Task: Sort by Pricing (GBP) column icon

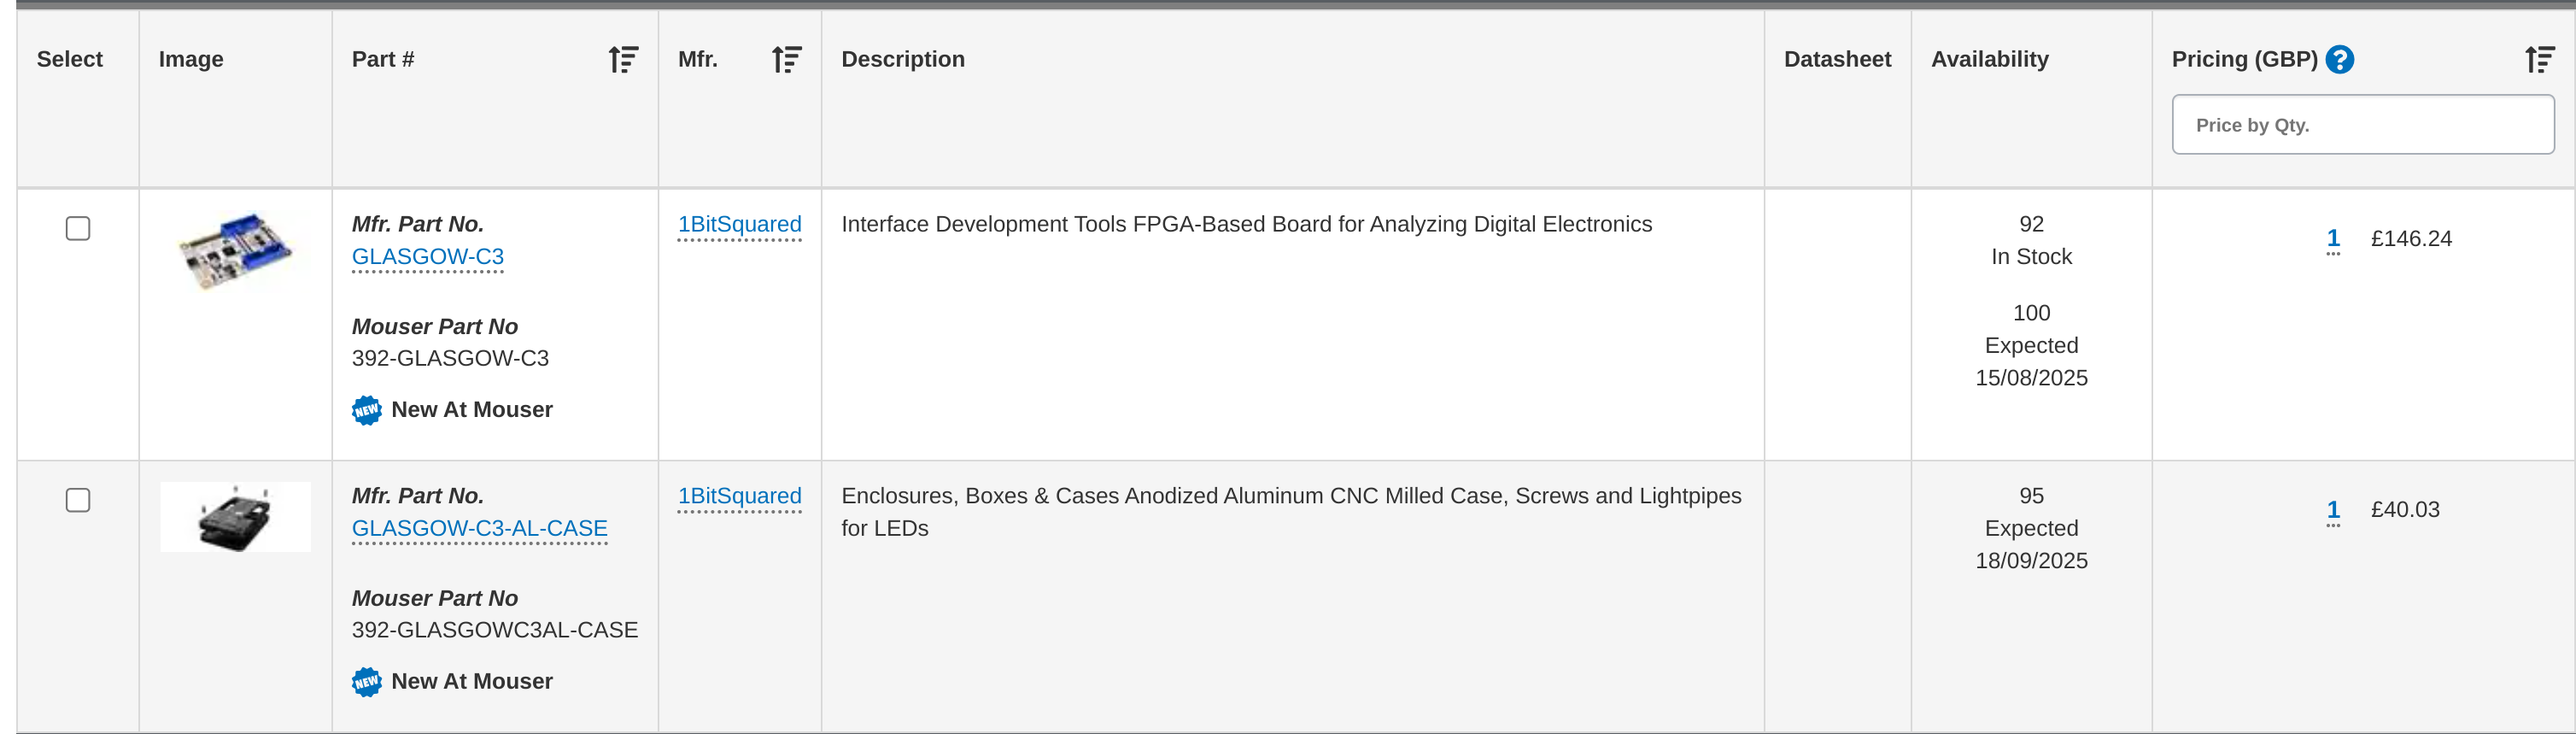Action: [x=2539, y=60]
